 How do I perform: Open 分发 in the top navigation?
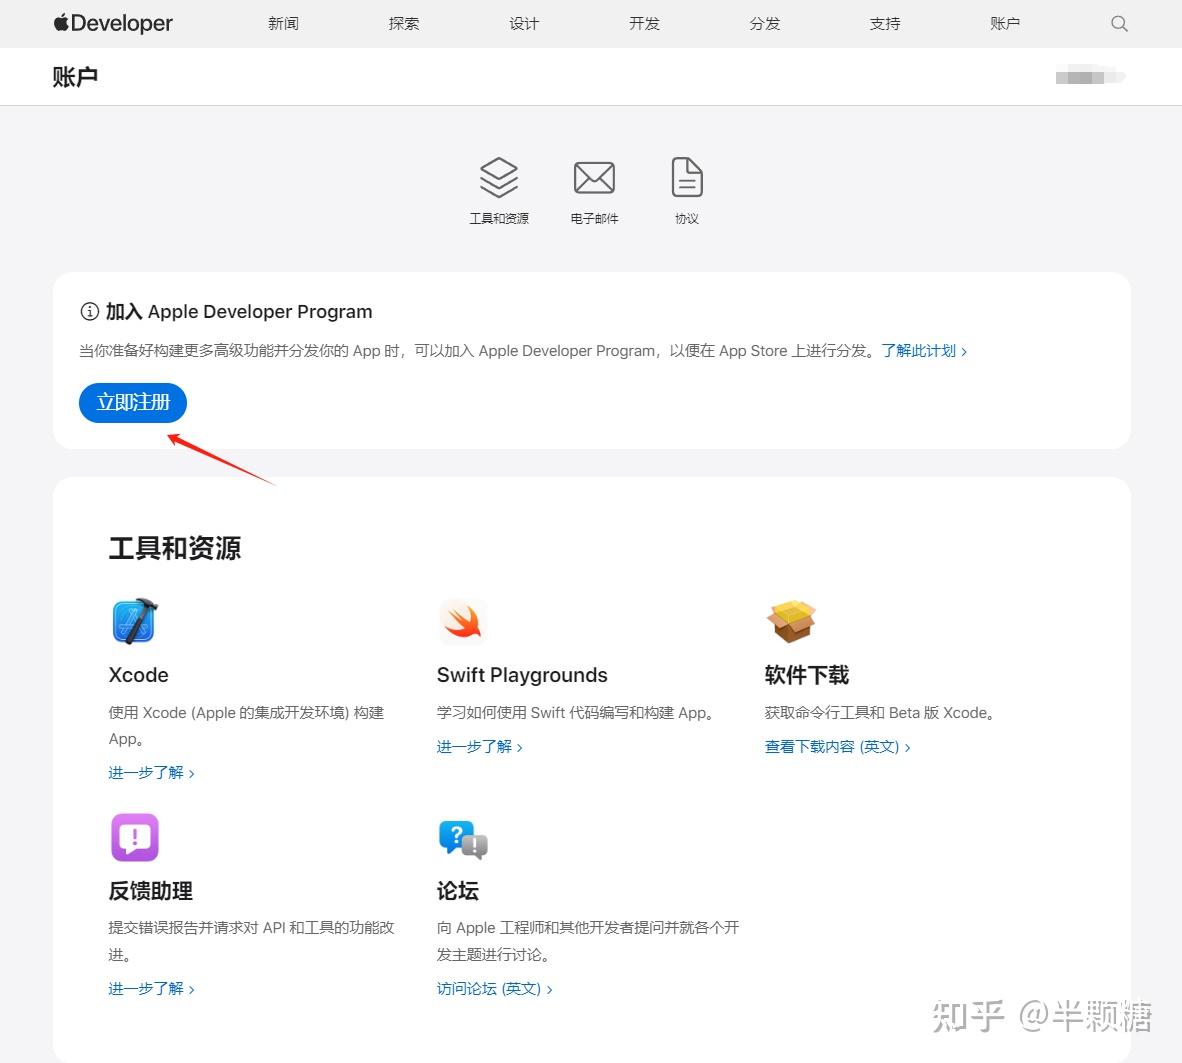pyautogui.click(x=765, y=24)
